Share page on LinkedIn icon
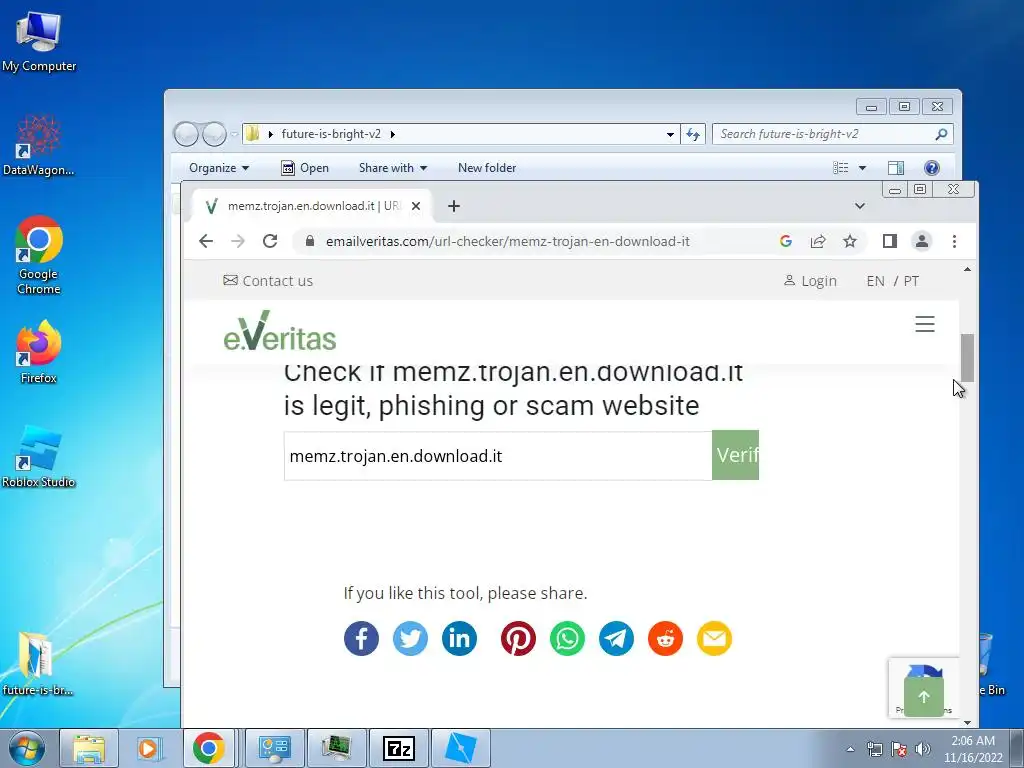The image size is (1024, 768). (459, 639)
